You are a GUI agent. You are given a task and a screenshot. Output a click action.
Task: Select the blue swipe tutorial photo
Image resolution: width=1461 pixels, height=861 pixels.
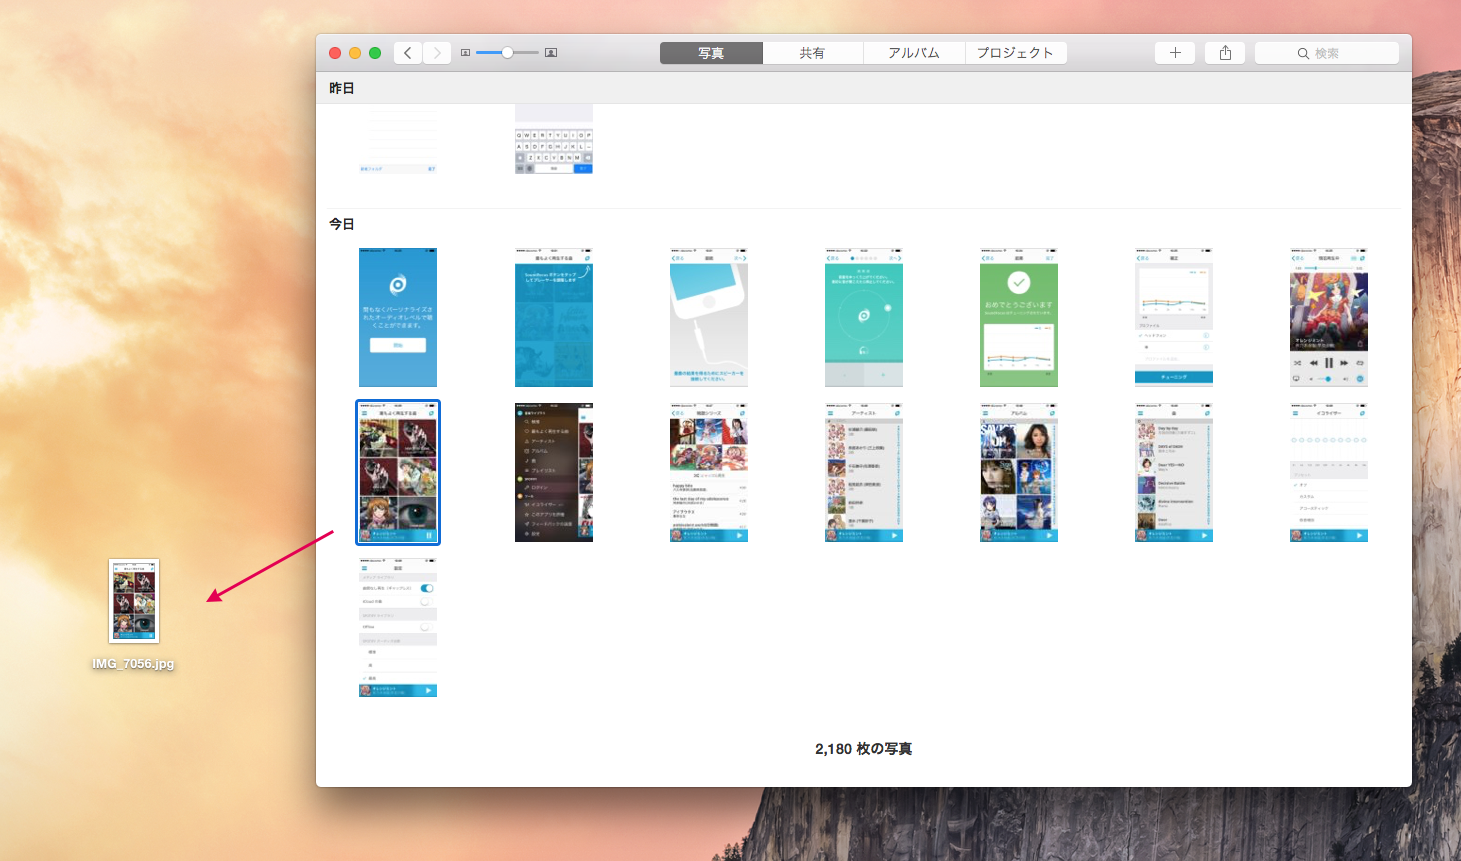pyautogui.click(x=554, y=318)
